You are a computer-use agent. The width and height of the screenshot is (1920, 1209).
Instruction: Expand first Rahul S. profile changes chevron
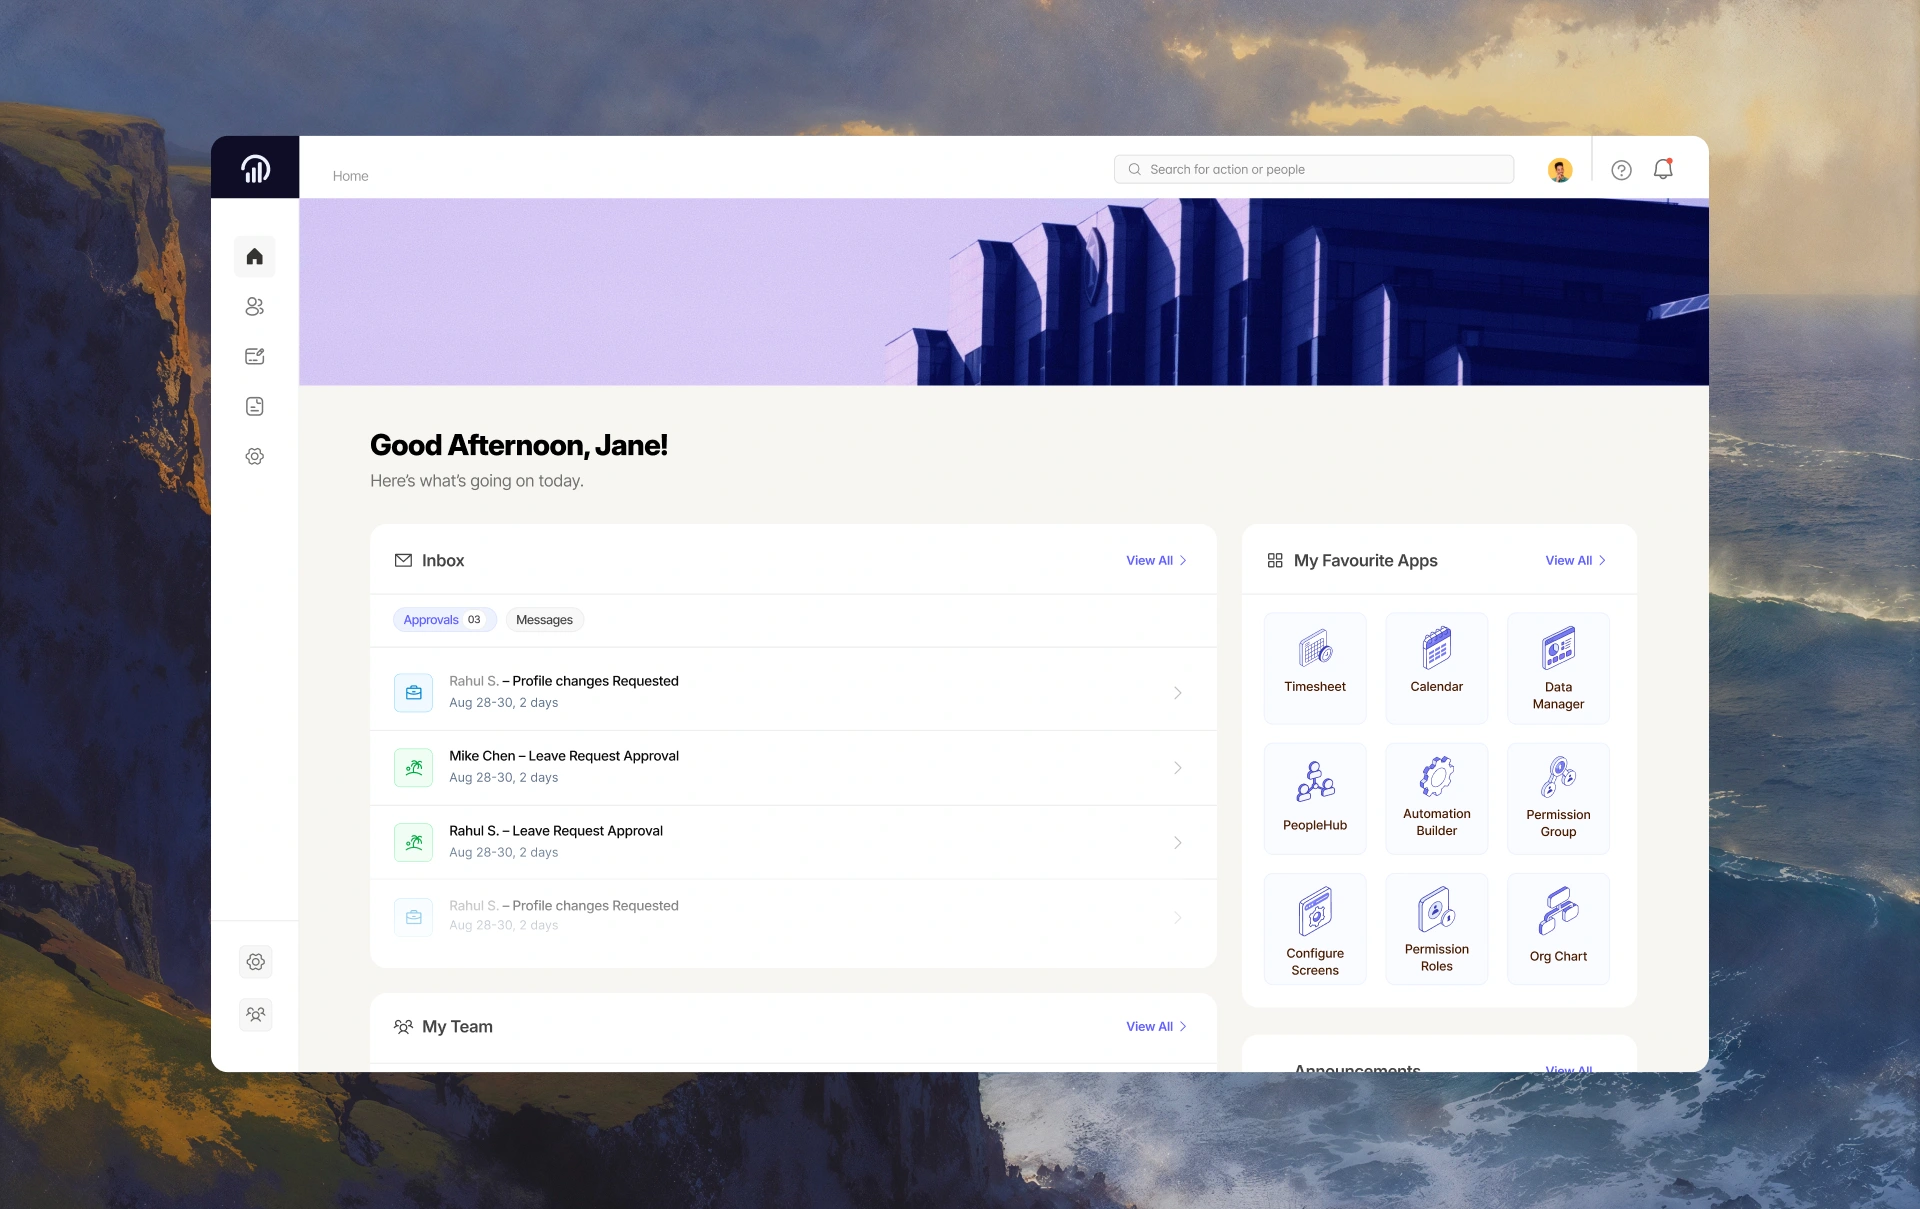point(1177,693)
